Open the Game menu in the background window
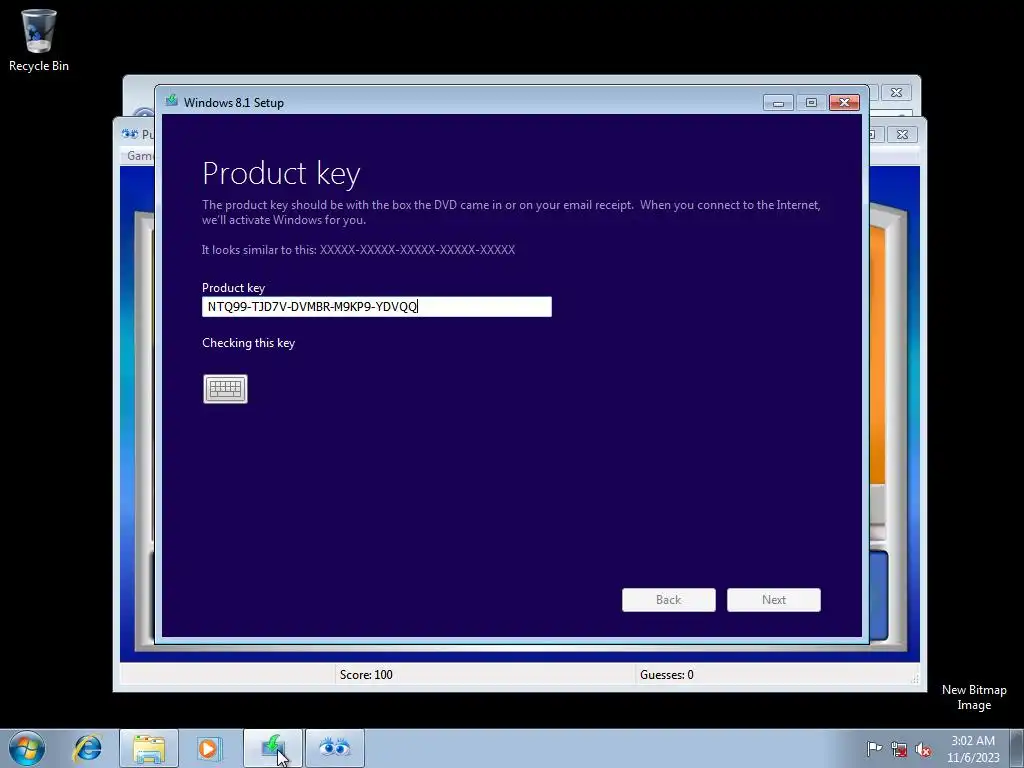1024x768 pixels. tap(139, 155)
